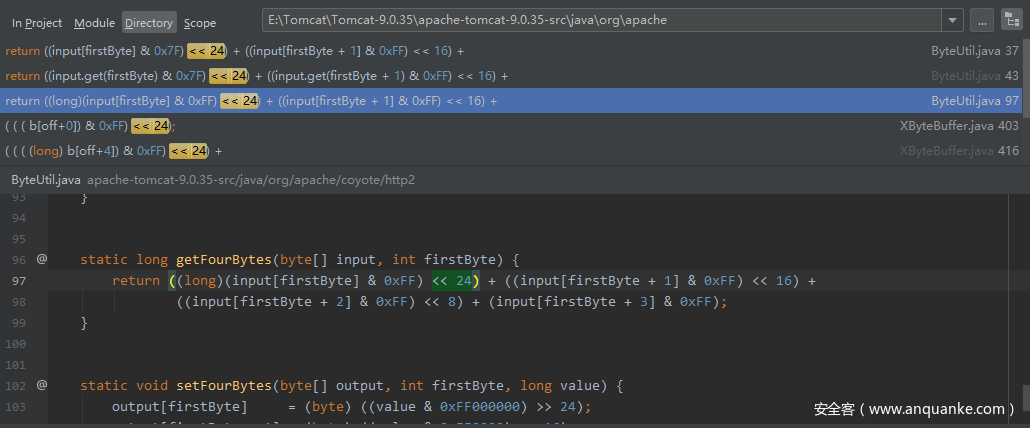Switch to the Module scope
Image resolution: width=1030 pixels, height=428 pixels.
(x=94, y=22)
